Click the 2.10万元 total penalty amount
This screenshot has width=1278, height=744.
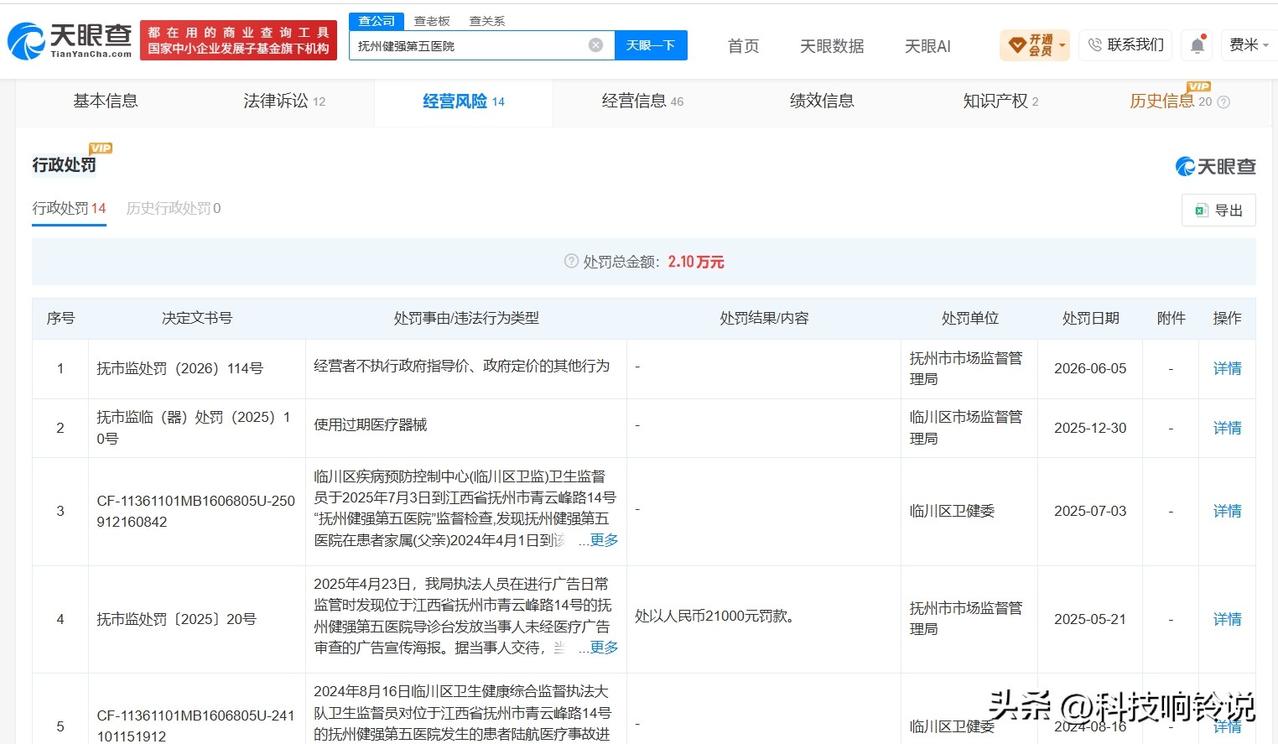pos(696,262)
